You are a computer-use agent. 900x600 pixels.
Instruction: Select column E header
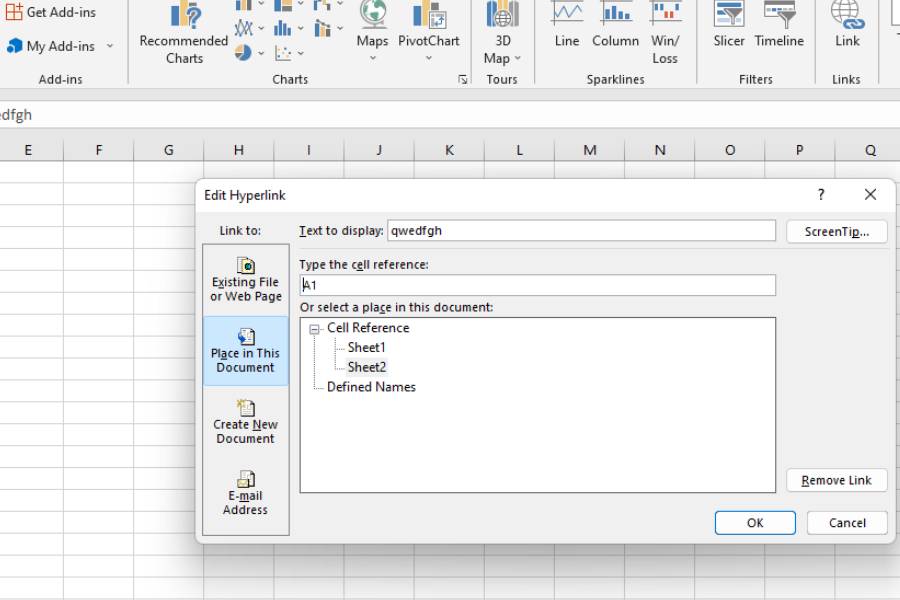(x=28, y=150)
